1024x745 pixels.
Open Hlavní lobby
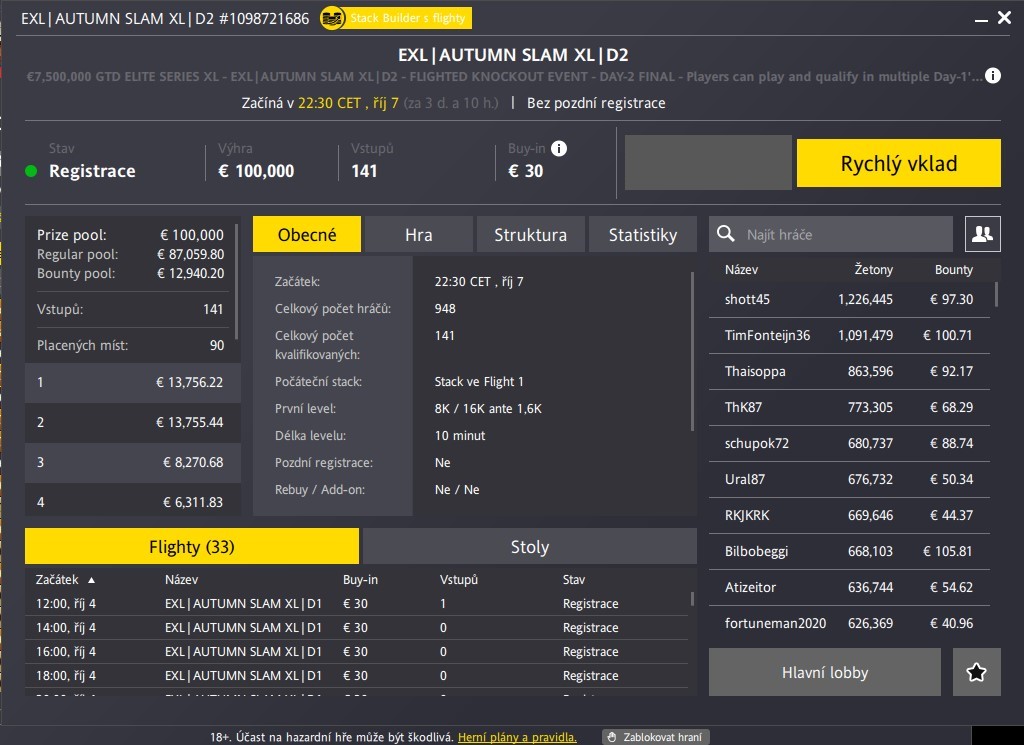click(x=824, y=672)
